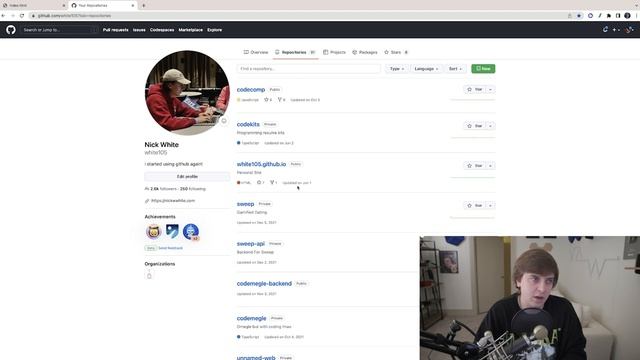
Task: Open the GitHub user avatar menu
Action: coord(629,30)
